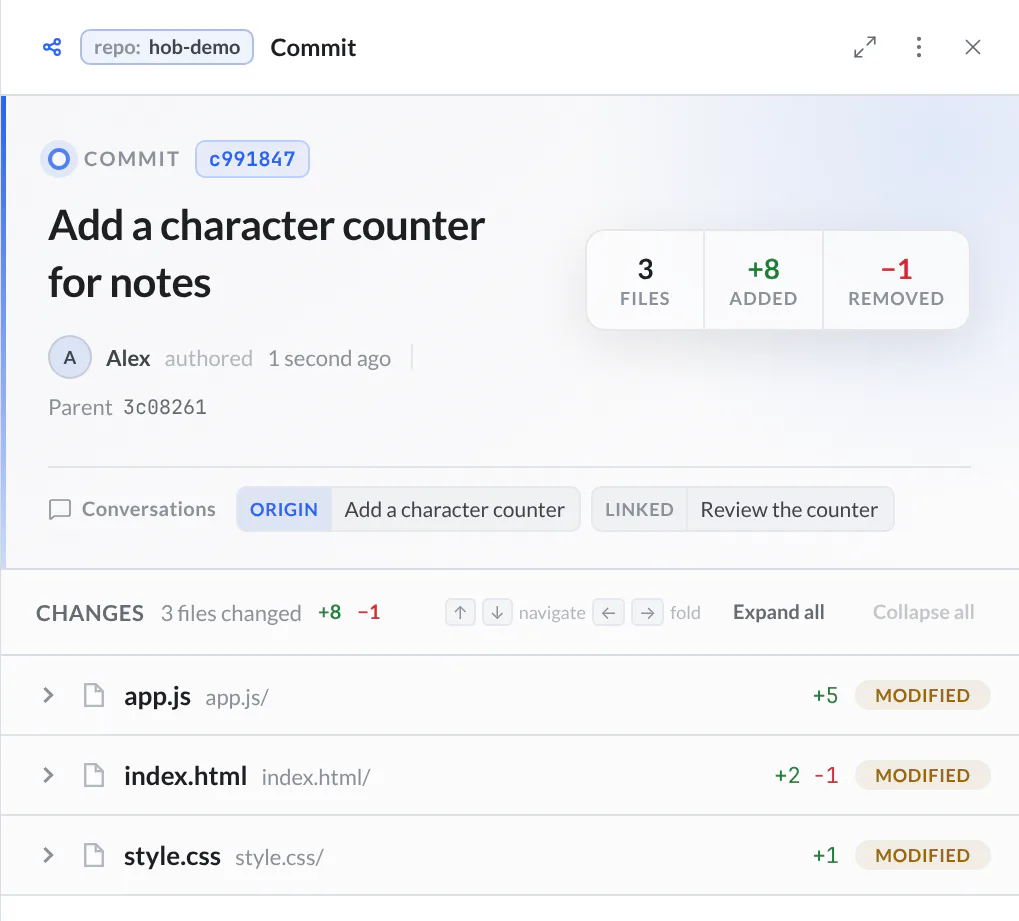Viewport: 1019px width, 921px height.
Task: Click the +2 count on index.html row
Action: tap(787, 775)
